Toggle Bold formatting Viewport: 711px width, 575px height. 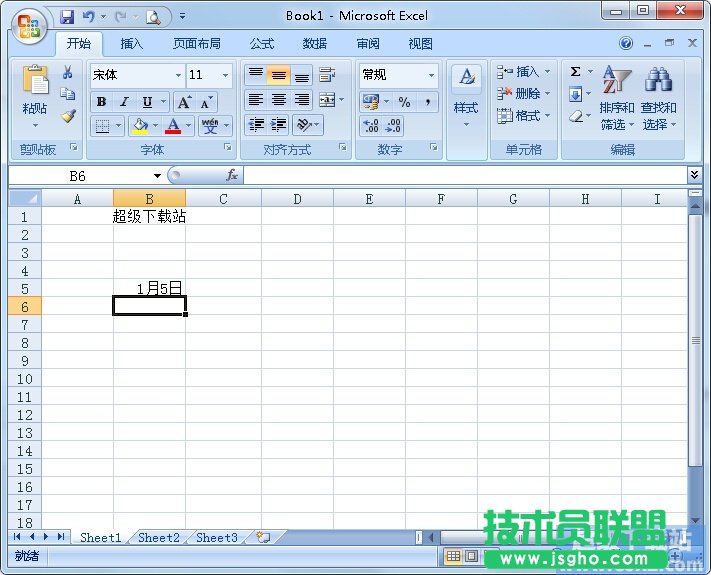pos(101,102)
